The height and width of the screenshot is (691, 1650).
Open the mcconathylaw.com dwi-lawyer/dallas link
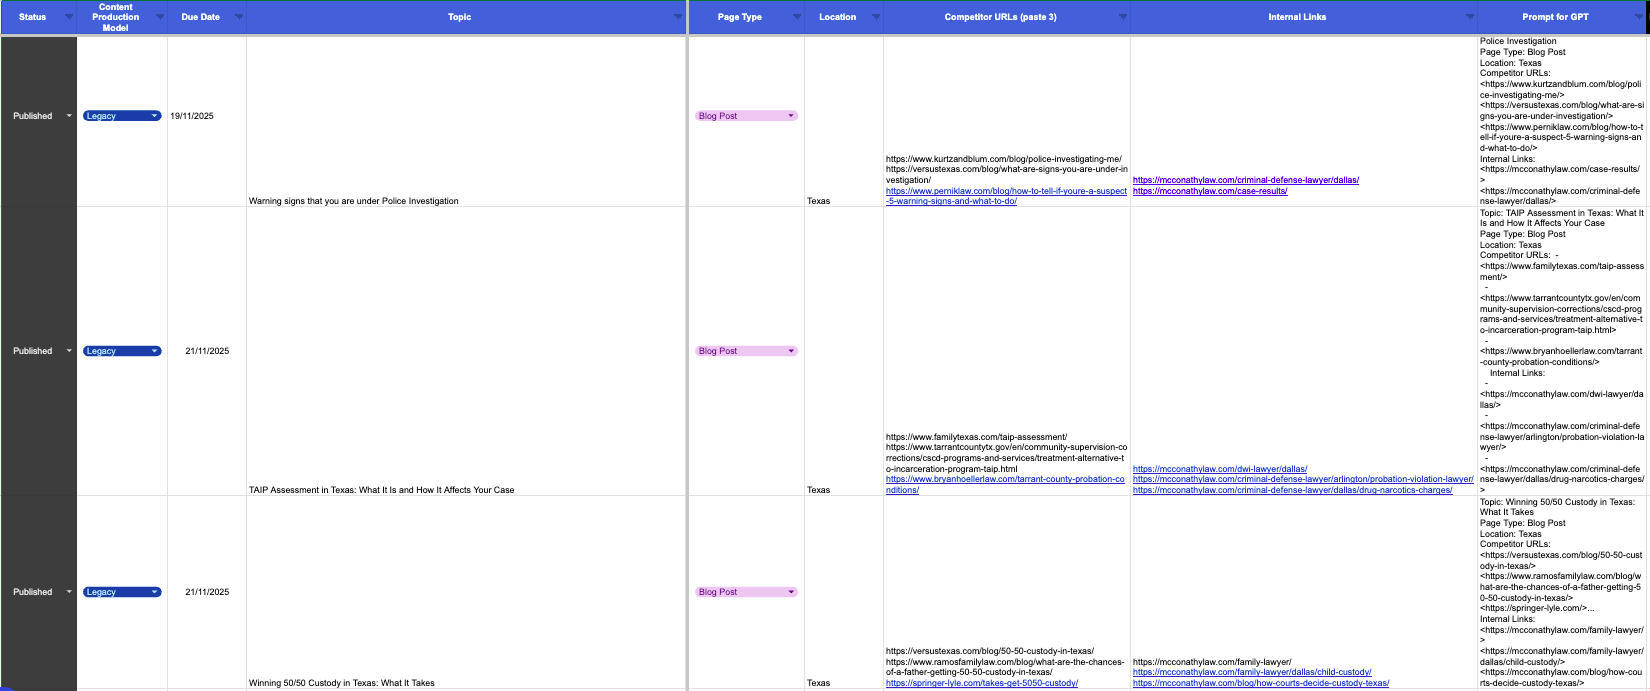pyautogui.click(x=1220, y=469)
